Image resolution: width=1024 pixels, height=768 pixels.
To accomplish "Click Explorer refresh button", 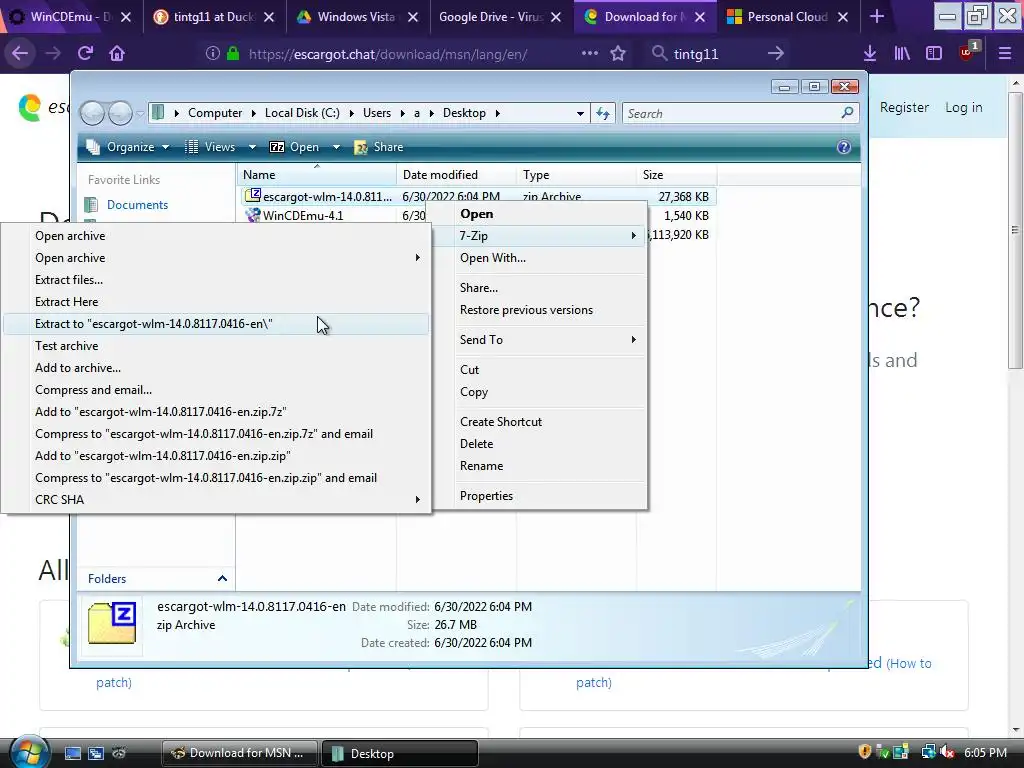I will pyautogui.click(x=603, y=114).
